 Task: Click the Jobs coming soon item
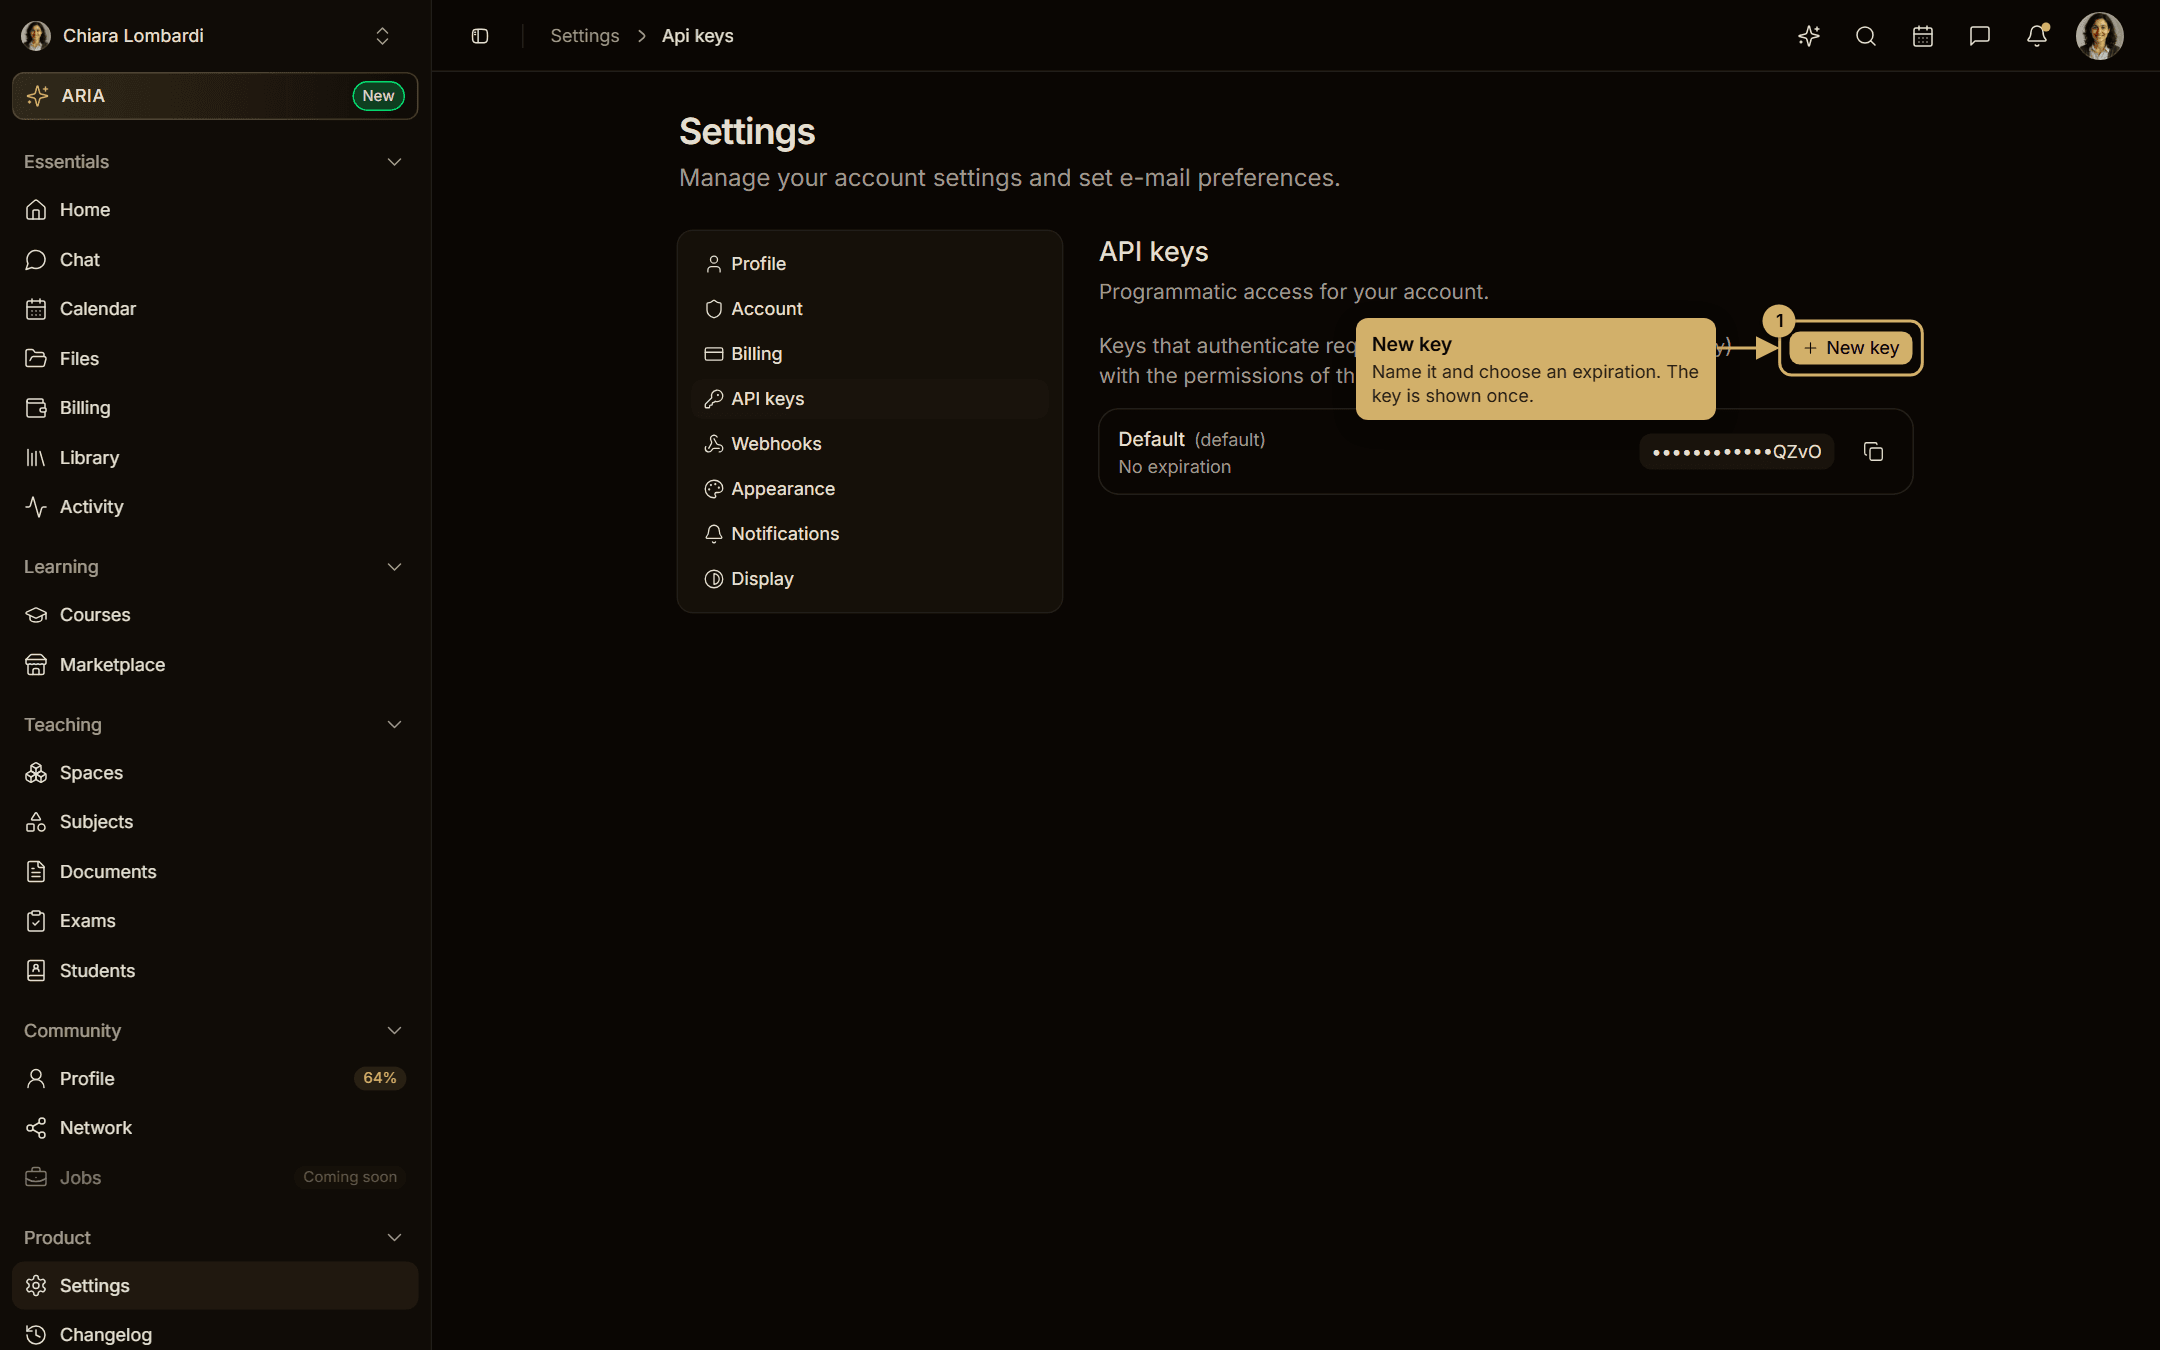point(215,1178)
